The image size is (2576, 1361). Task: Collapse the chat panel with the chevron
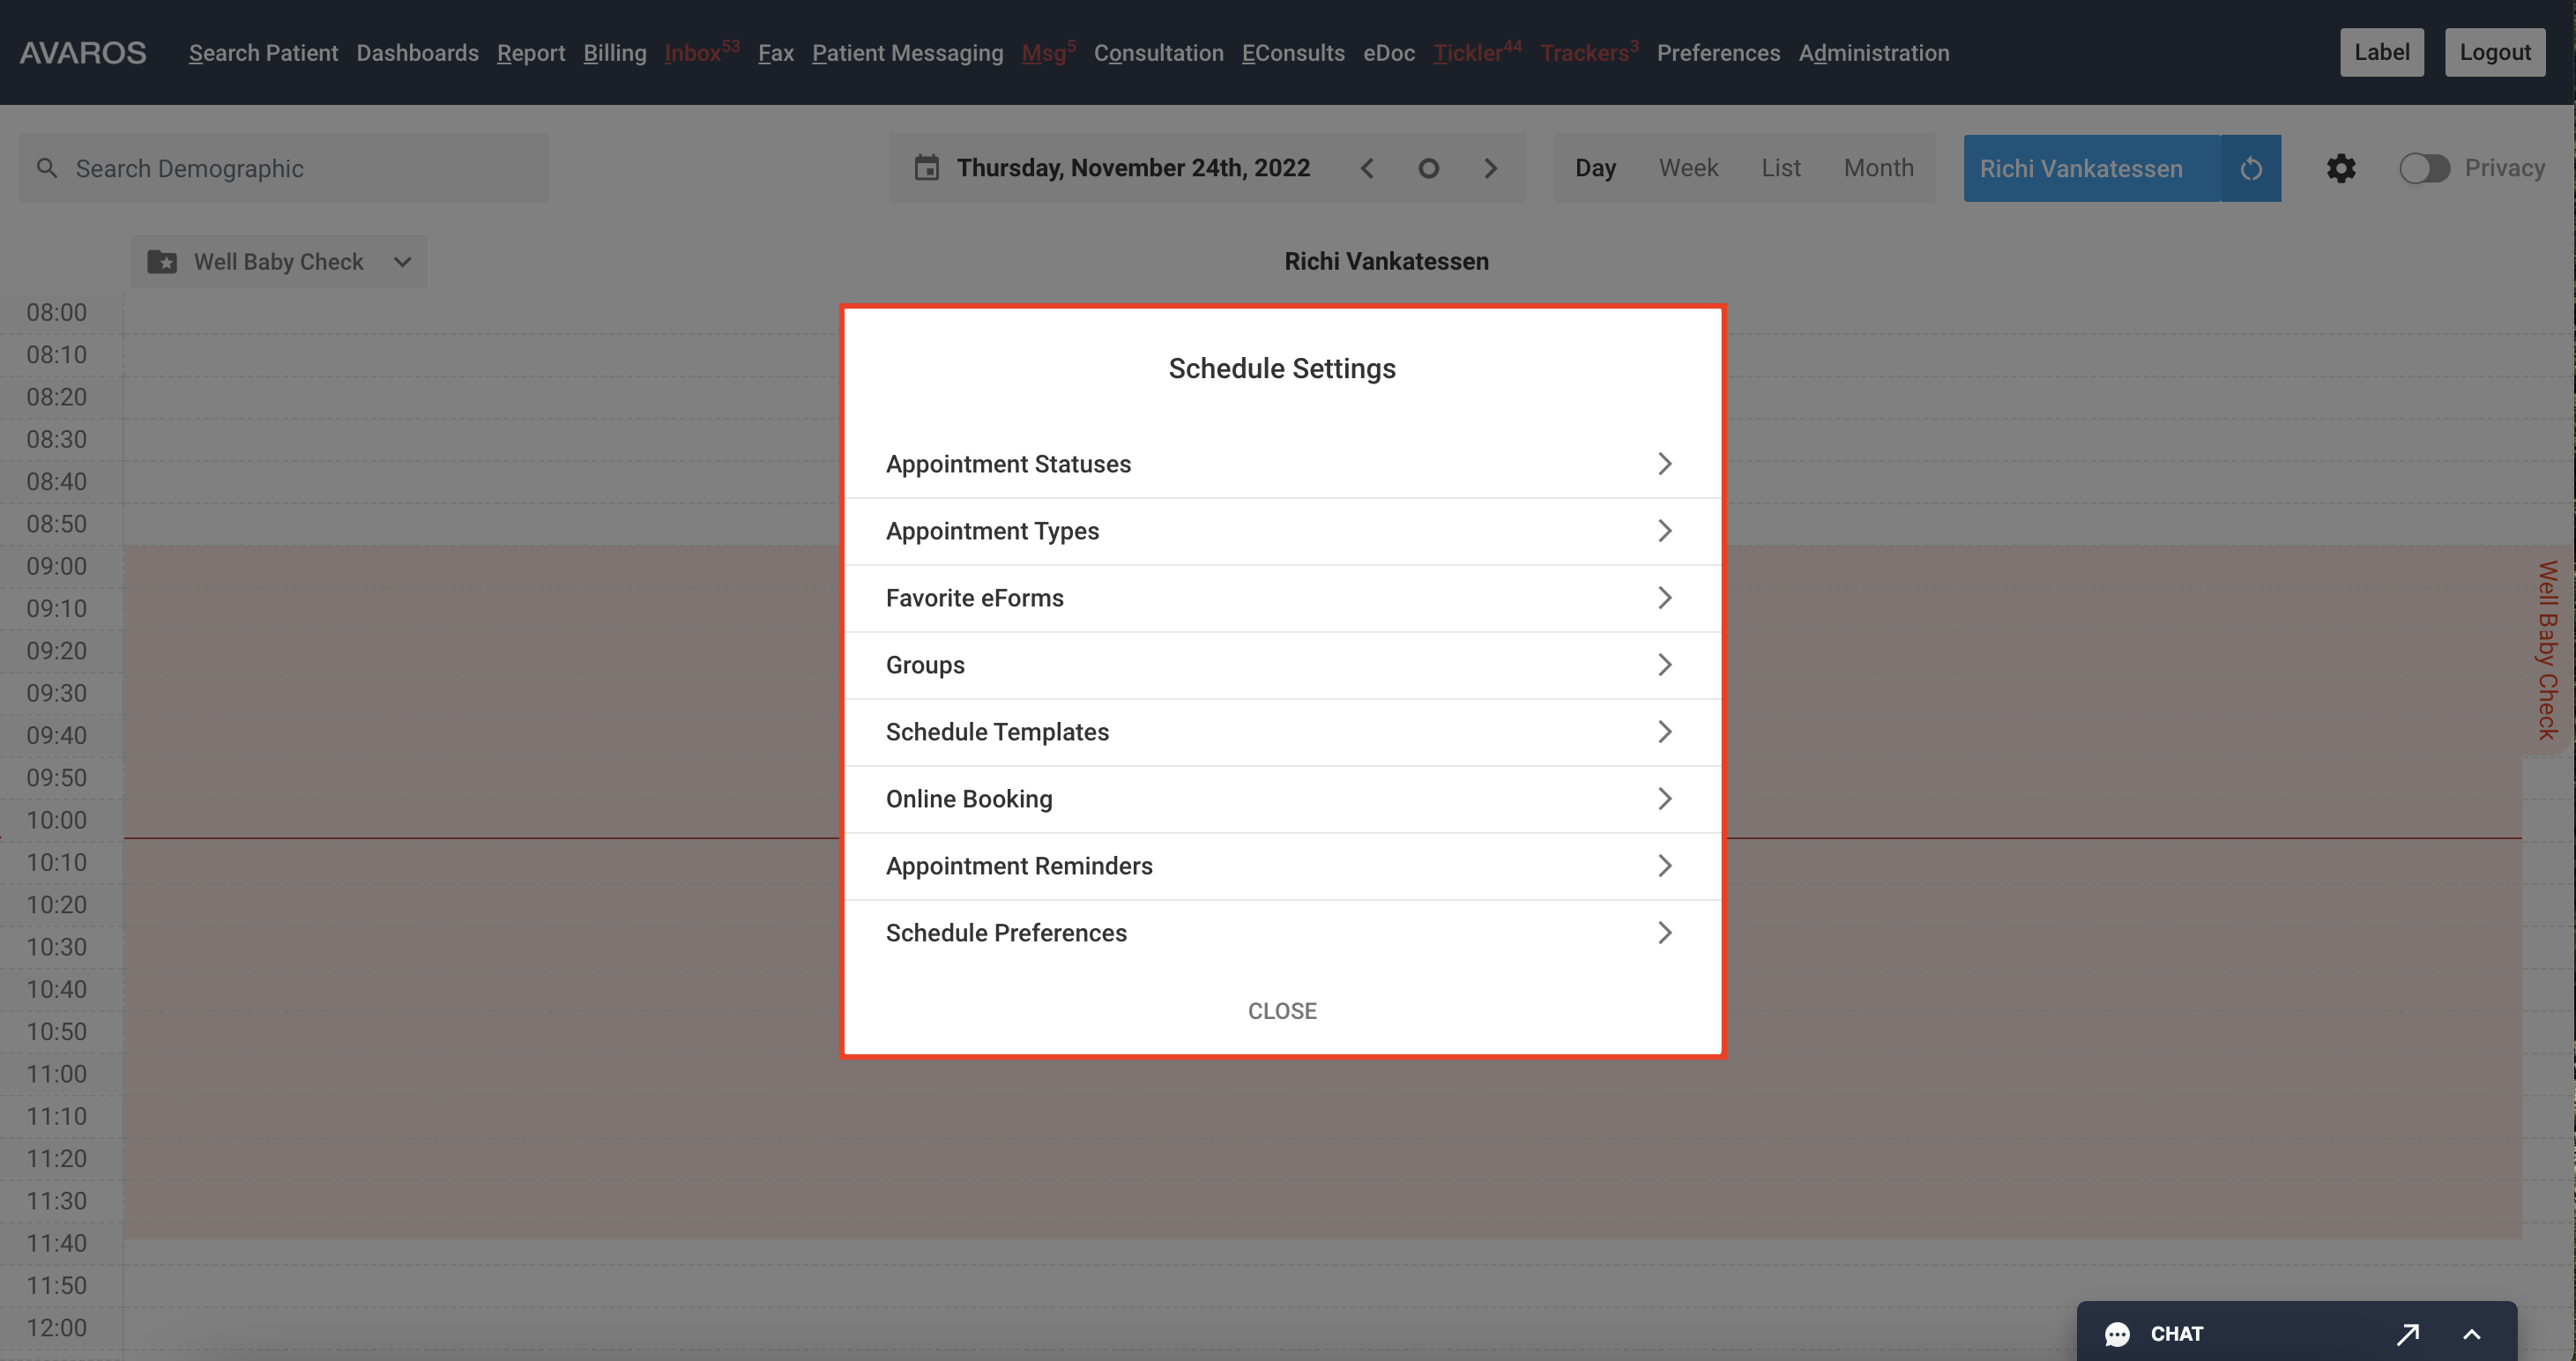[x=2473, y=1334]
